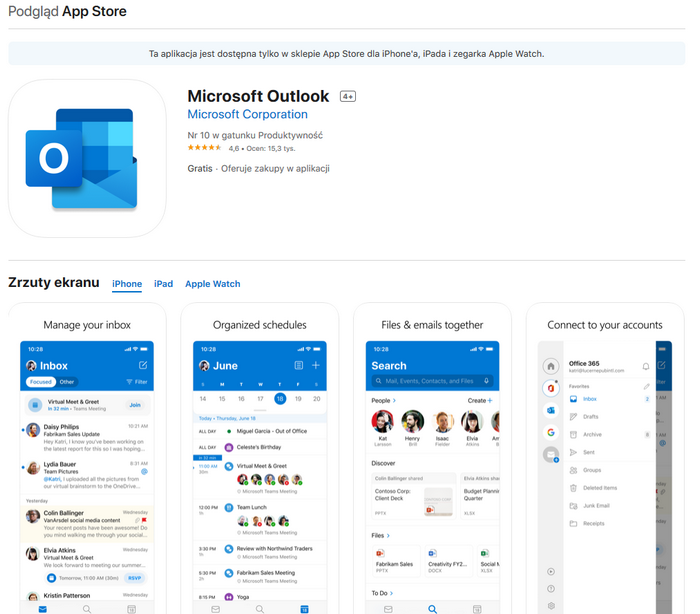The width and height of the screenshot is (700, 614).
Task: Expand the People section chevron
Action: click(x=394, y=401)
